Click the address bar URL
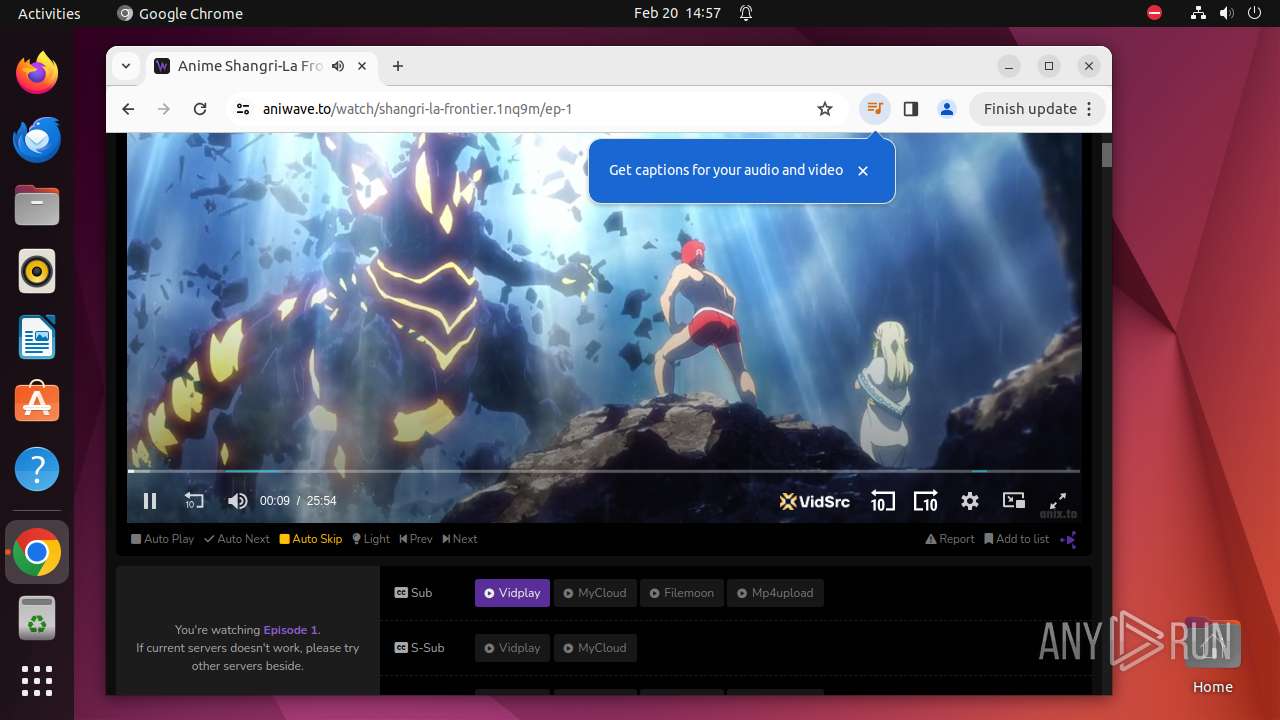The width and height of the screenshot is (1280, 720). [x=417, y=109]
